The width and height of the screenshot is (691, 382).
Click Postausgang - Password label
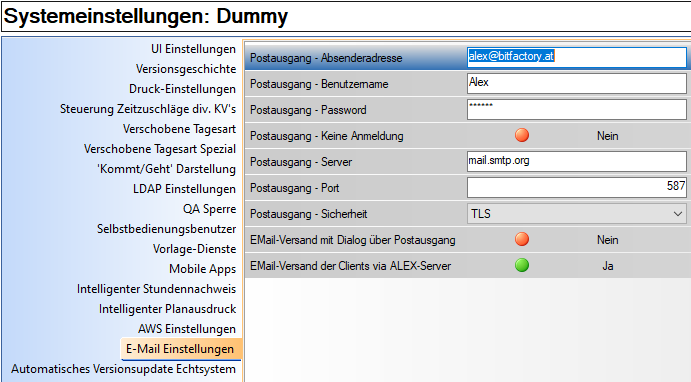(x=308, y=110)
